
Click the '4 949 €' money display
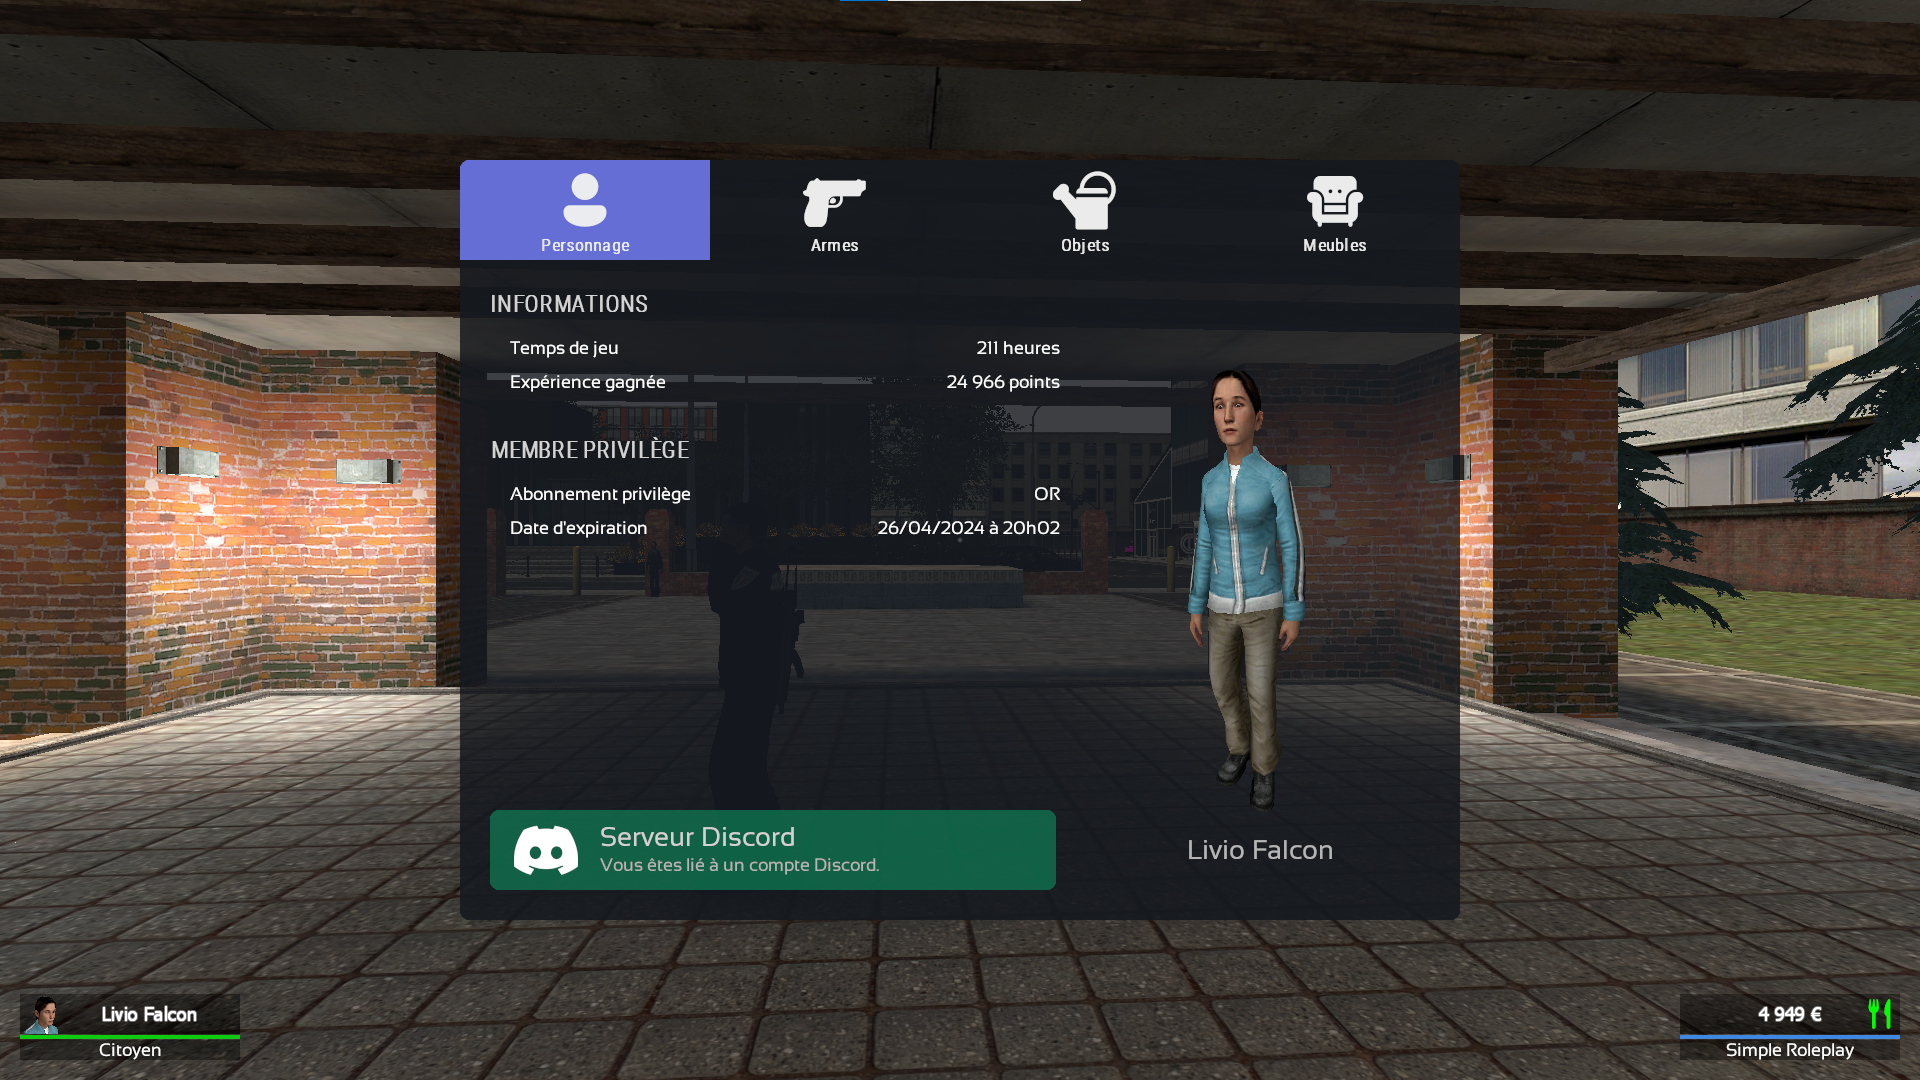pos(1789,1014)
